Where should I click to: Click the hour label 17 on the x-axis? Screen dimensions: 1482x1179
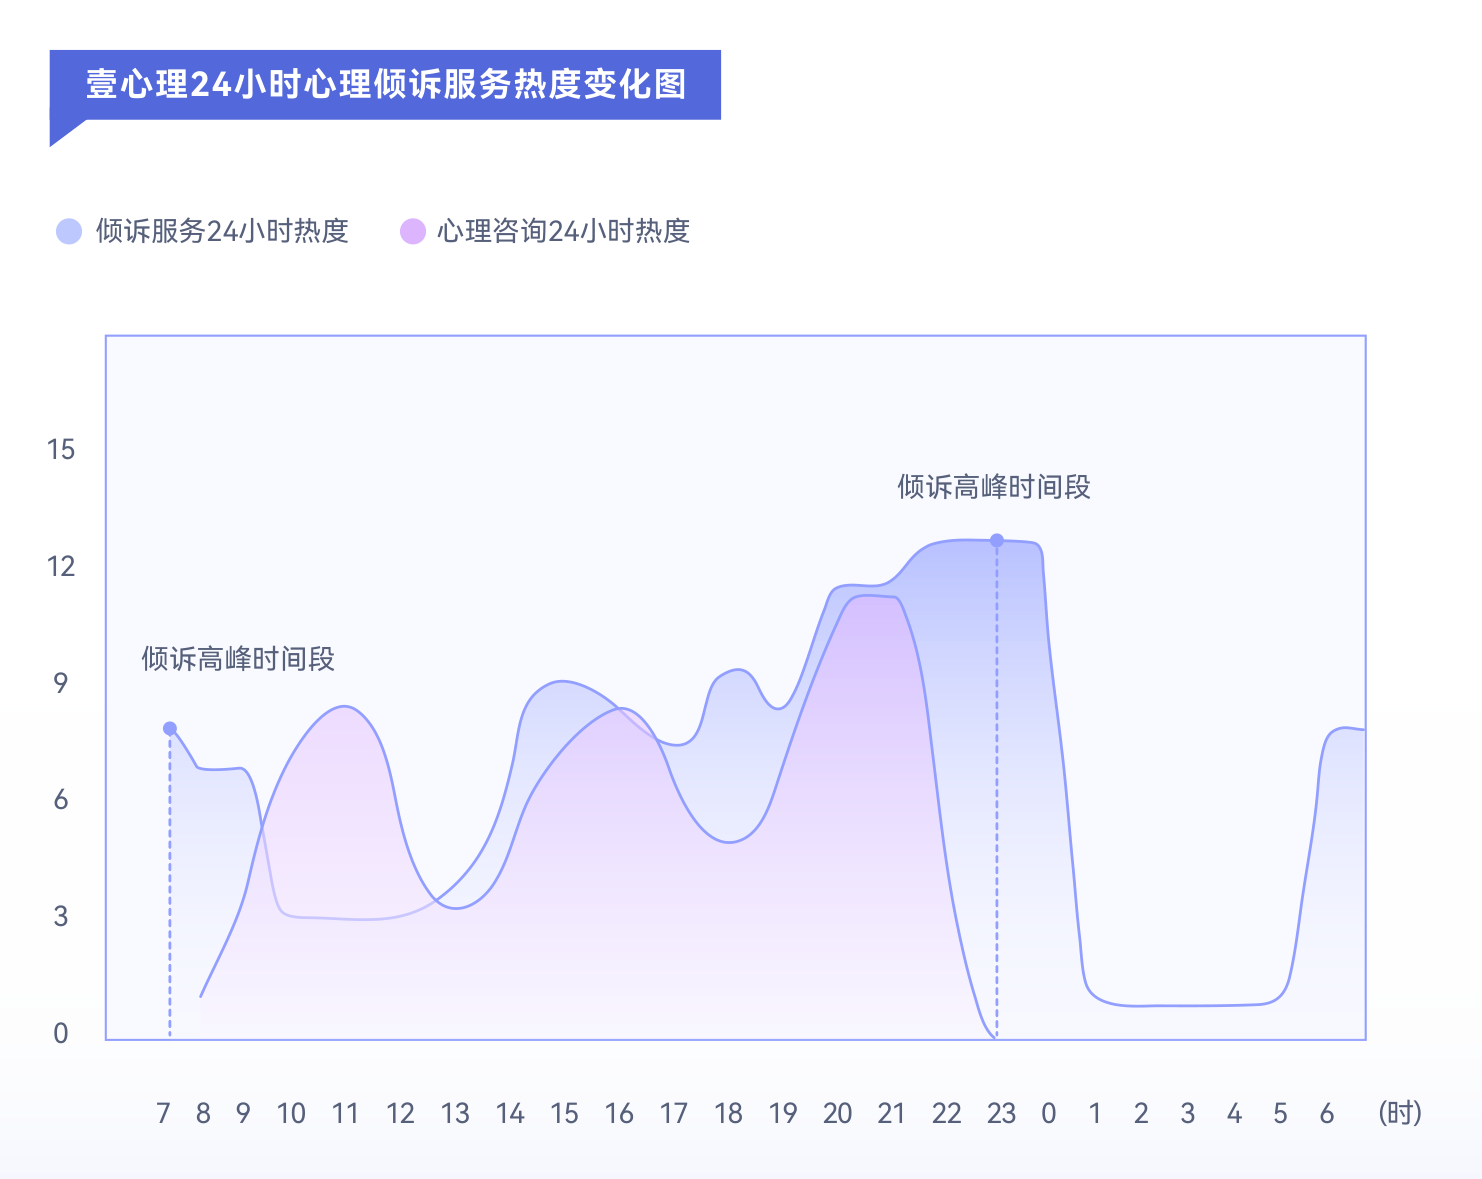[x=674, y=1113]
